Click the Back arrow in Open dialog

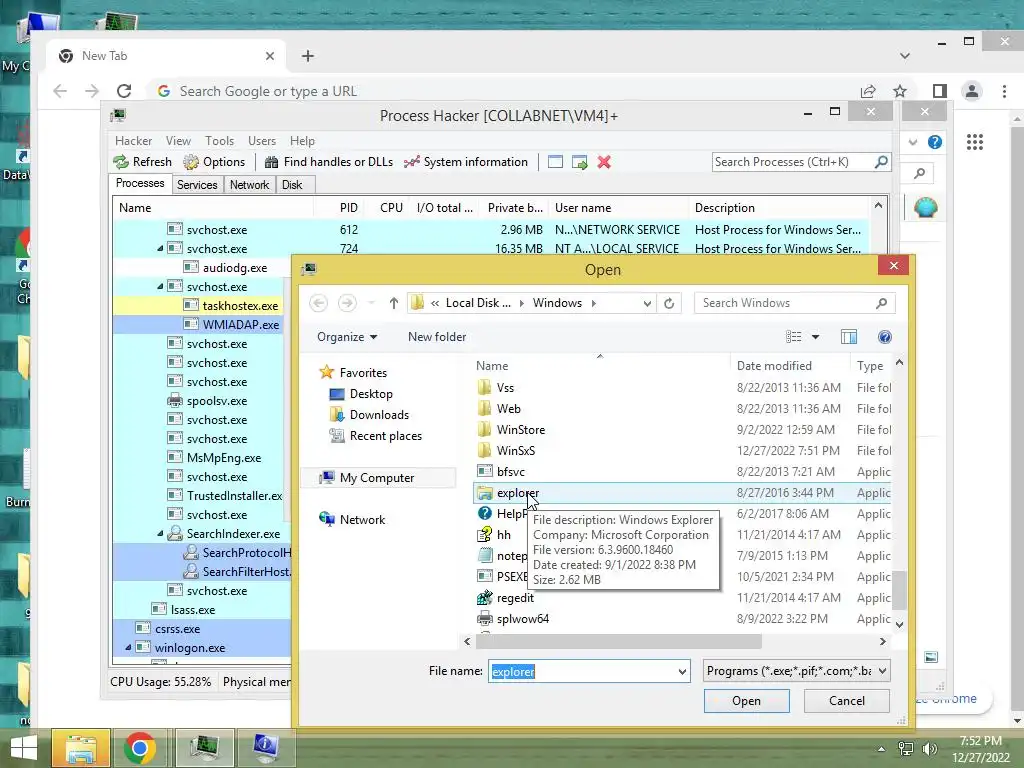[318, 303]
